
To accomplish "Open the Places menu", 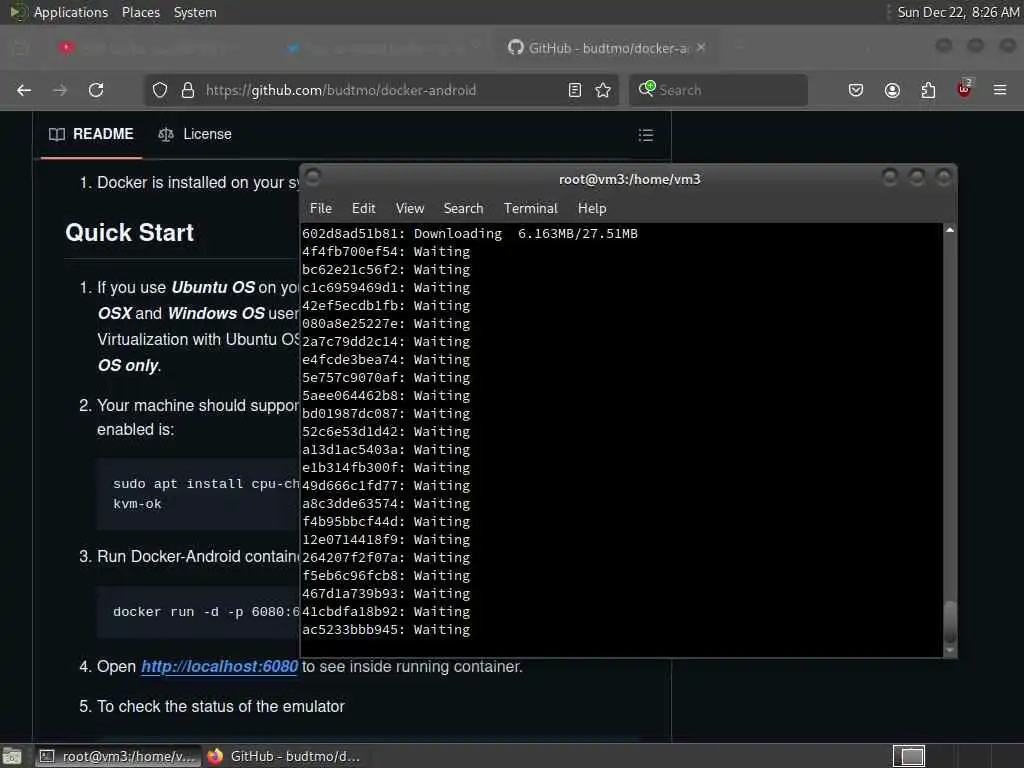I will pyautogui.click(x=141, y=12).
